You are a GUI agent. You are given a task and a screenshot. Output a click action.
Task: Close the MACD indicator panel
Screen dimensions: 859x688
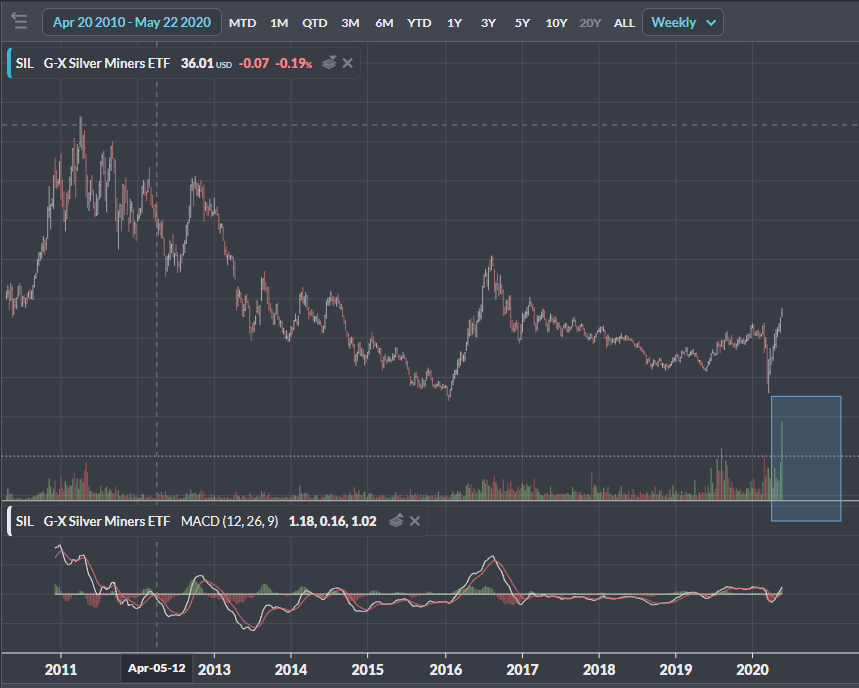pos(415,521)
